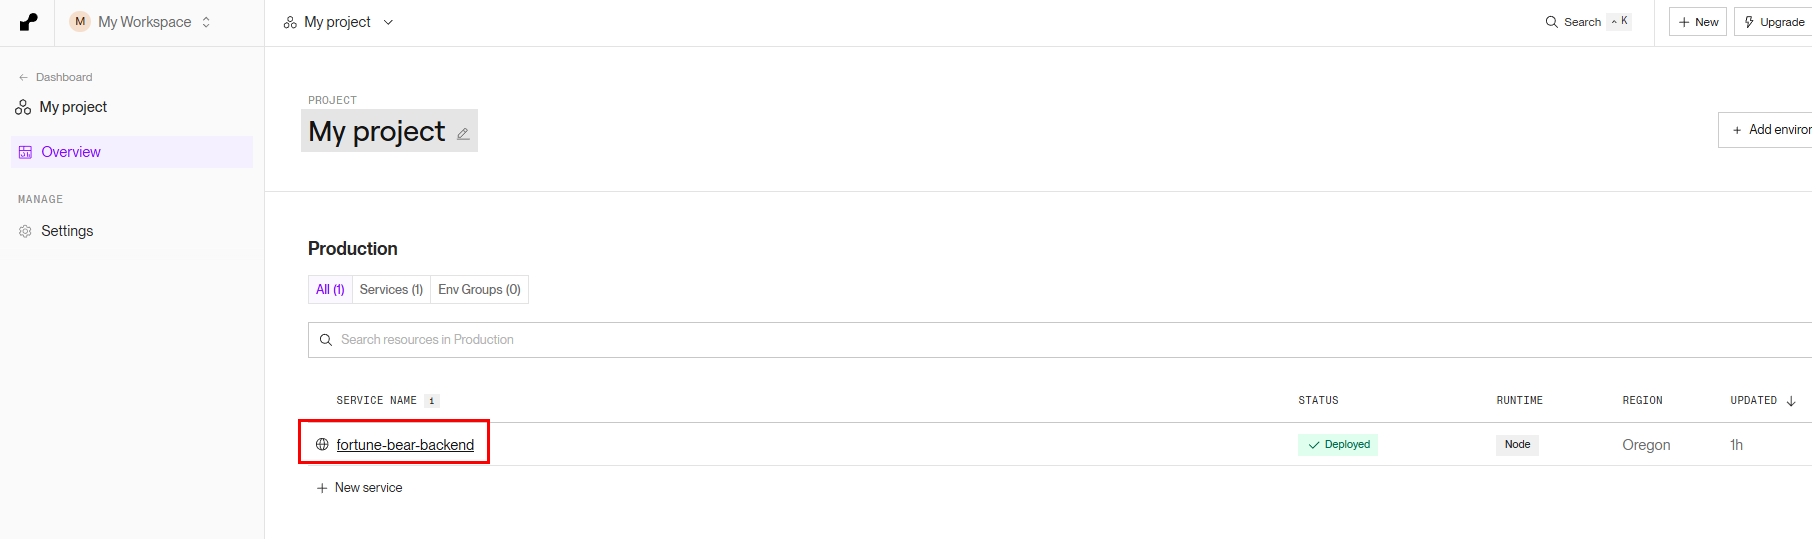Select the All (1) tab
This screenshot has width=1812, height=539.
(x=330, y=290)
